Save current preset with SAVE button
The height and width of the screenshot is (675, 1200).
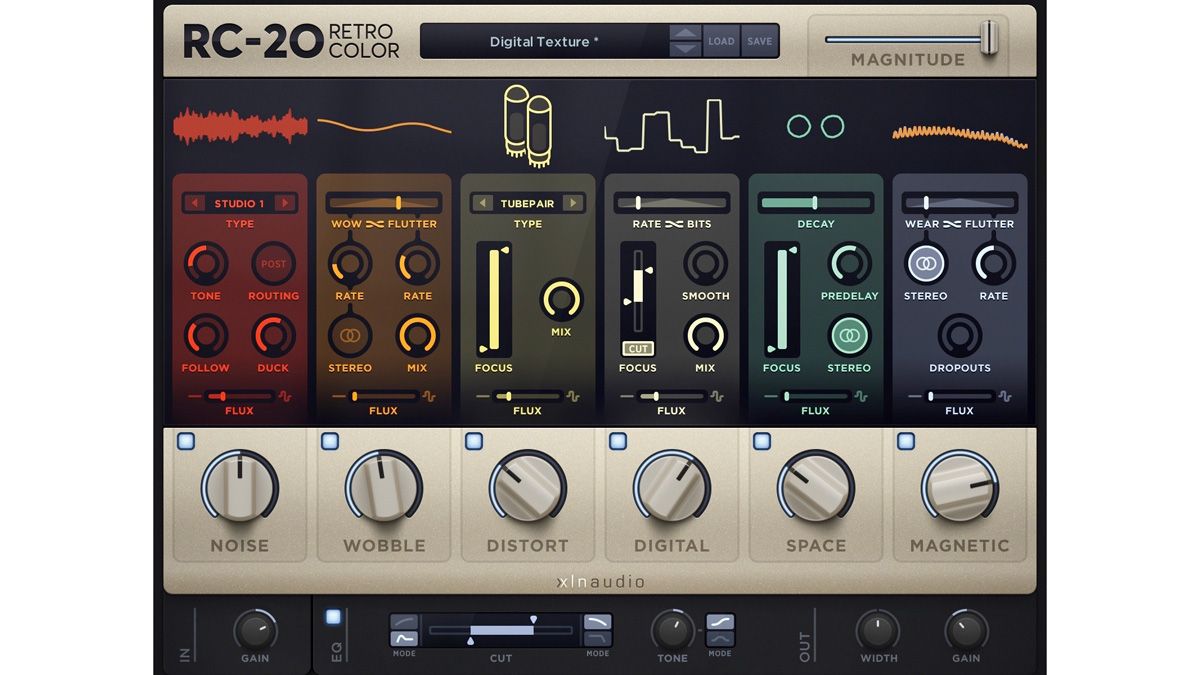coord(759,40)
